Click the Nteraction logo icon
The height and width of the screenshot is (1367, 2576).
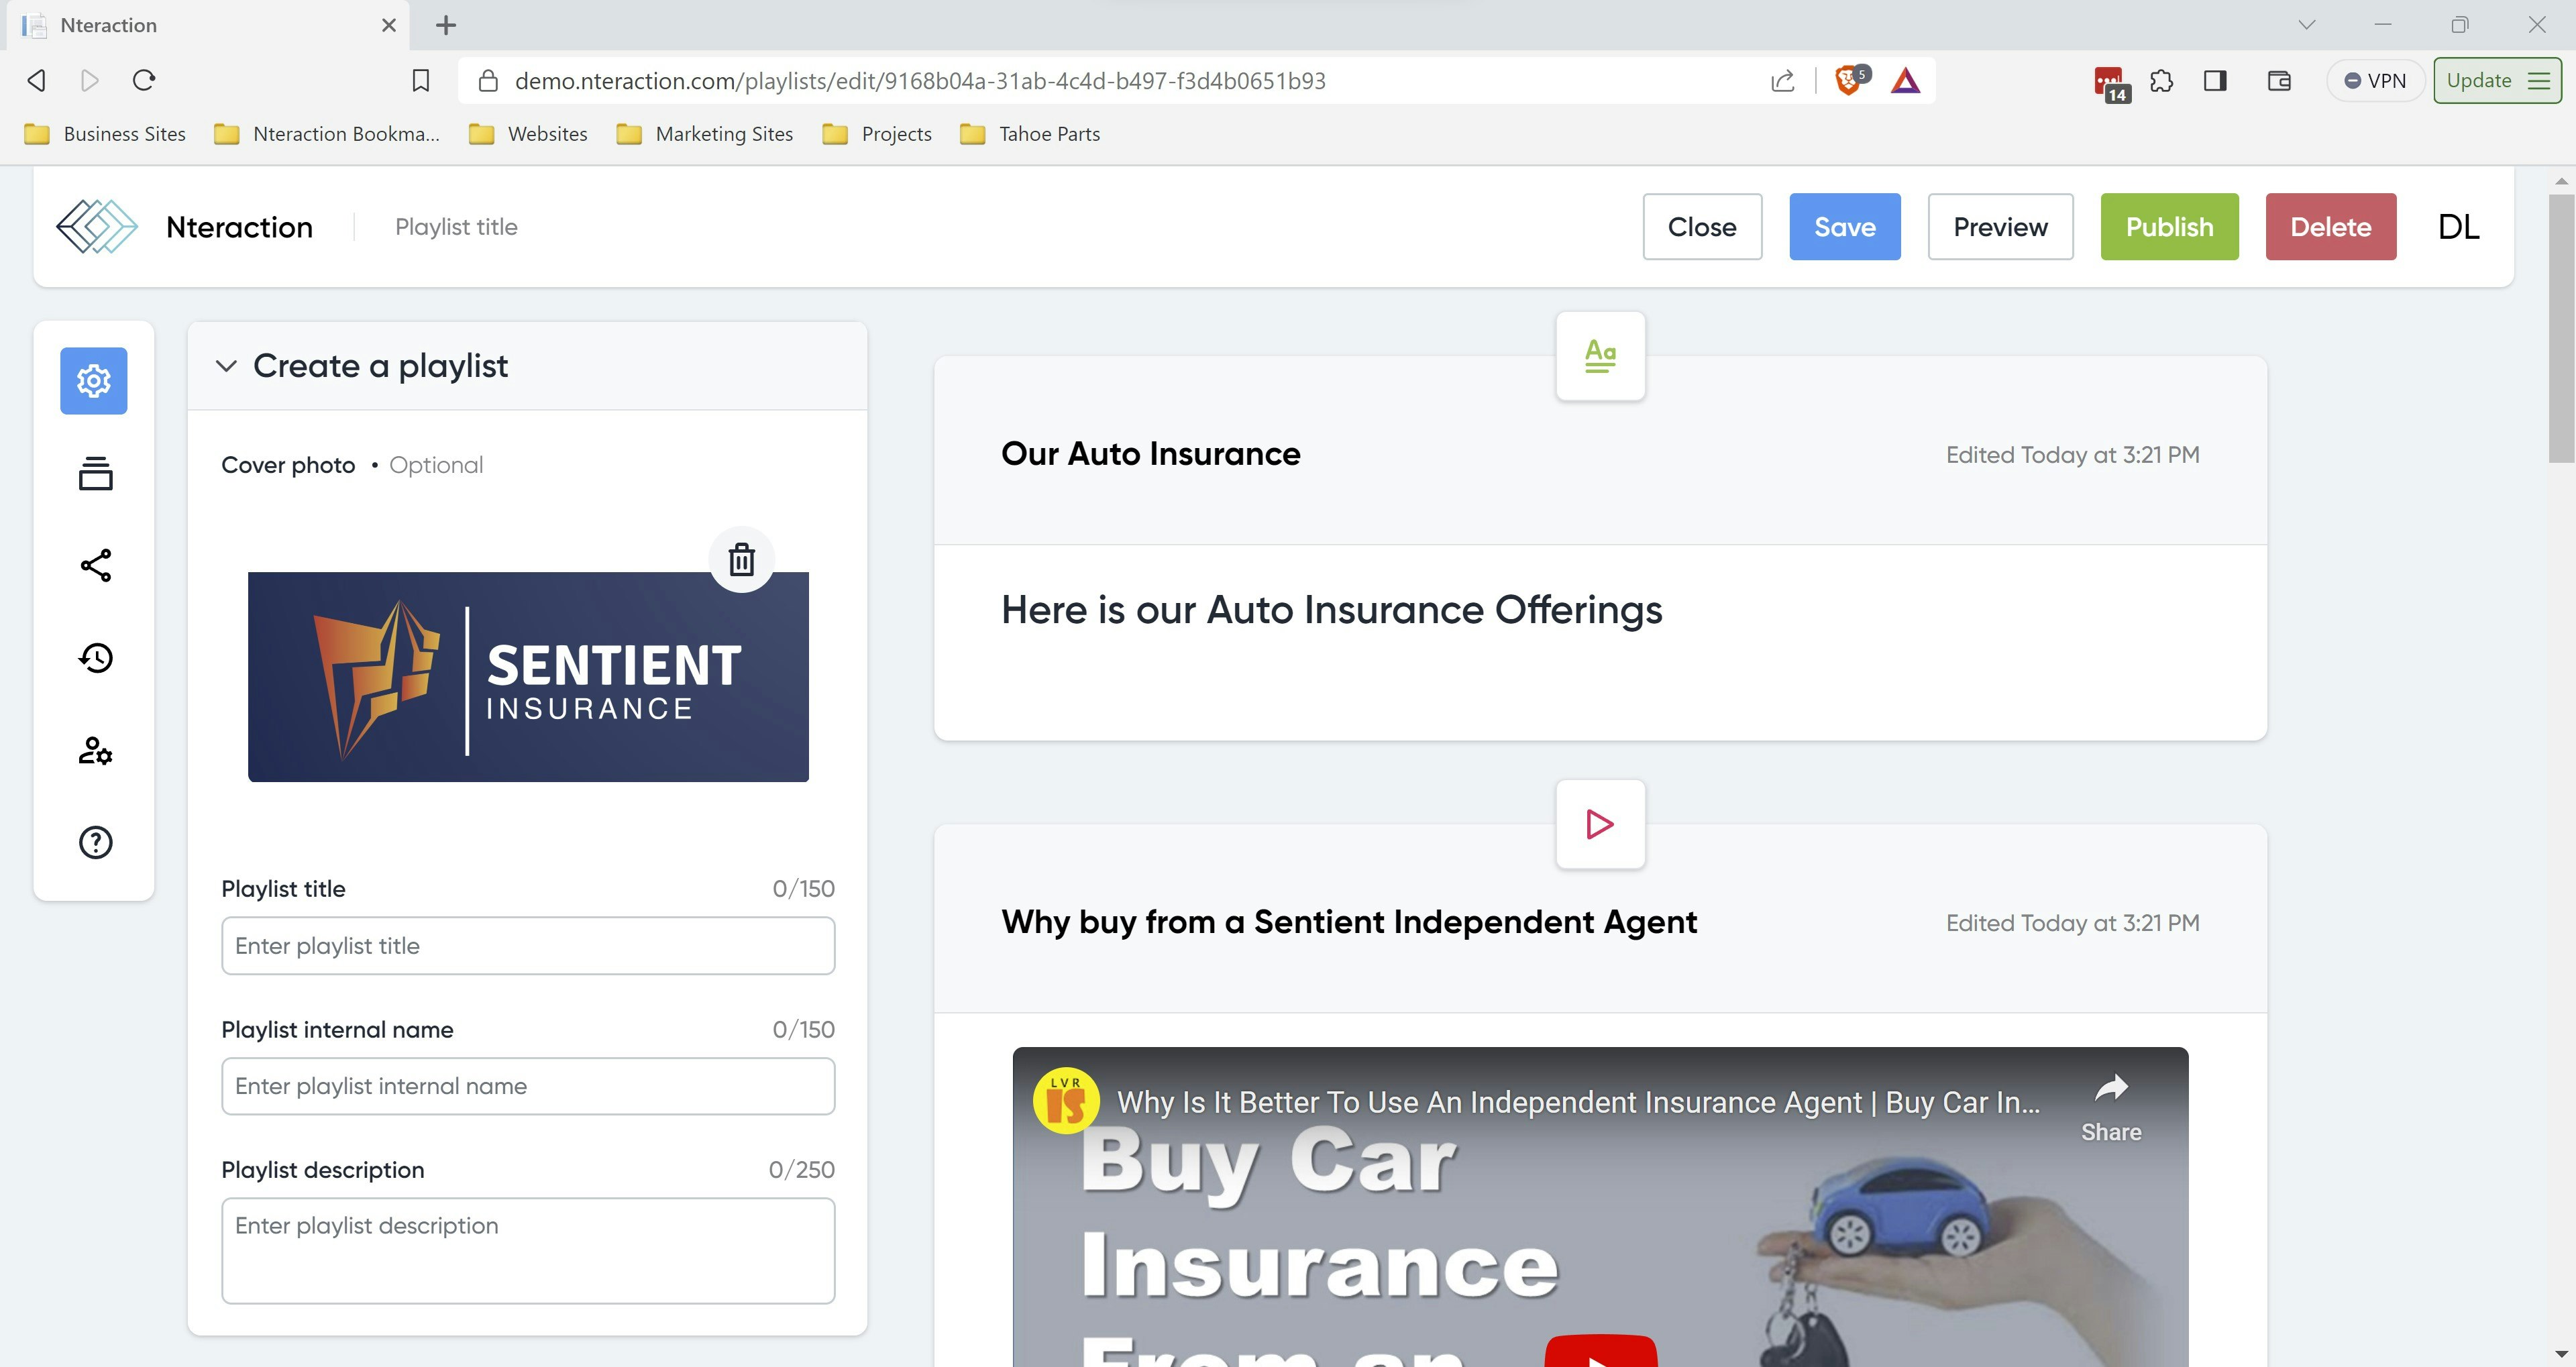click(96, 227)
